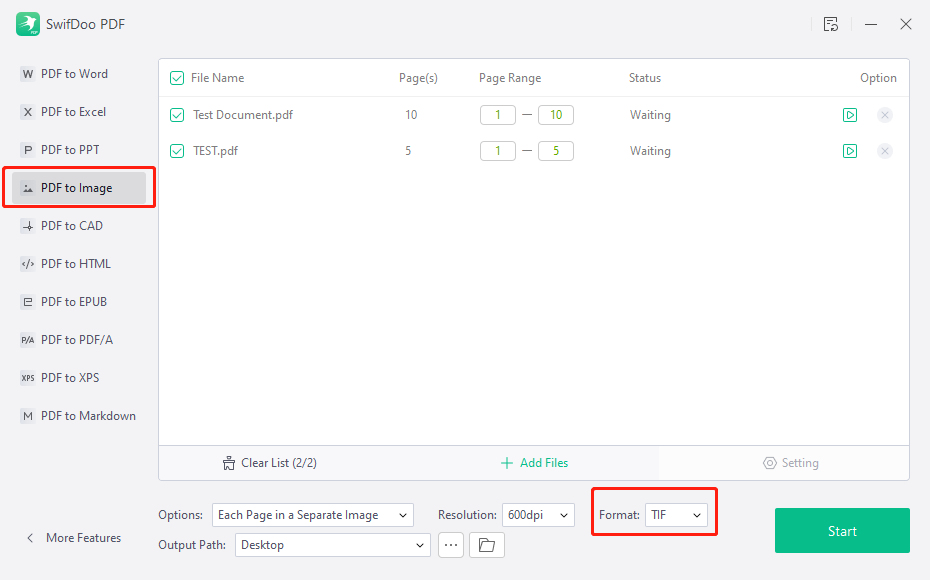
Task: Open Setting label
Action: [800, 463]
